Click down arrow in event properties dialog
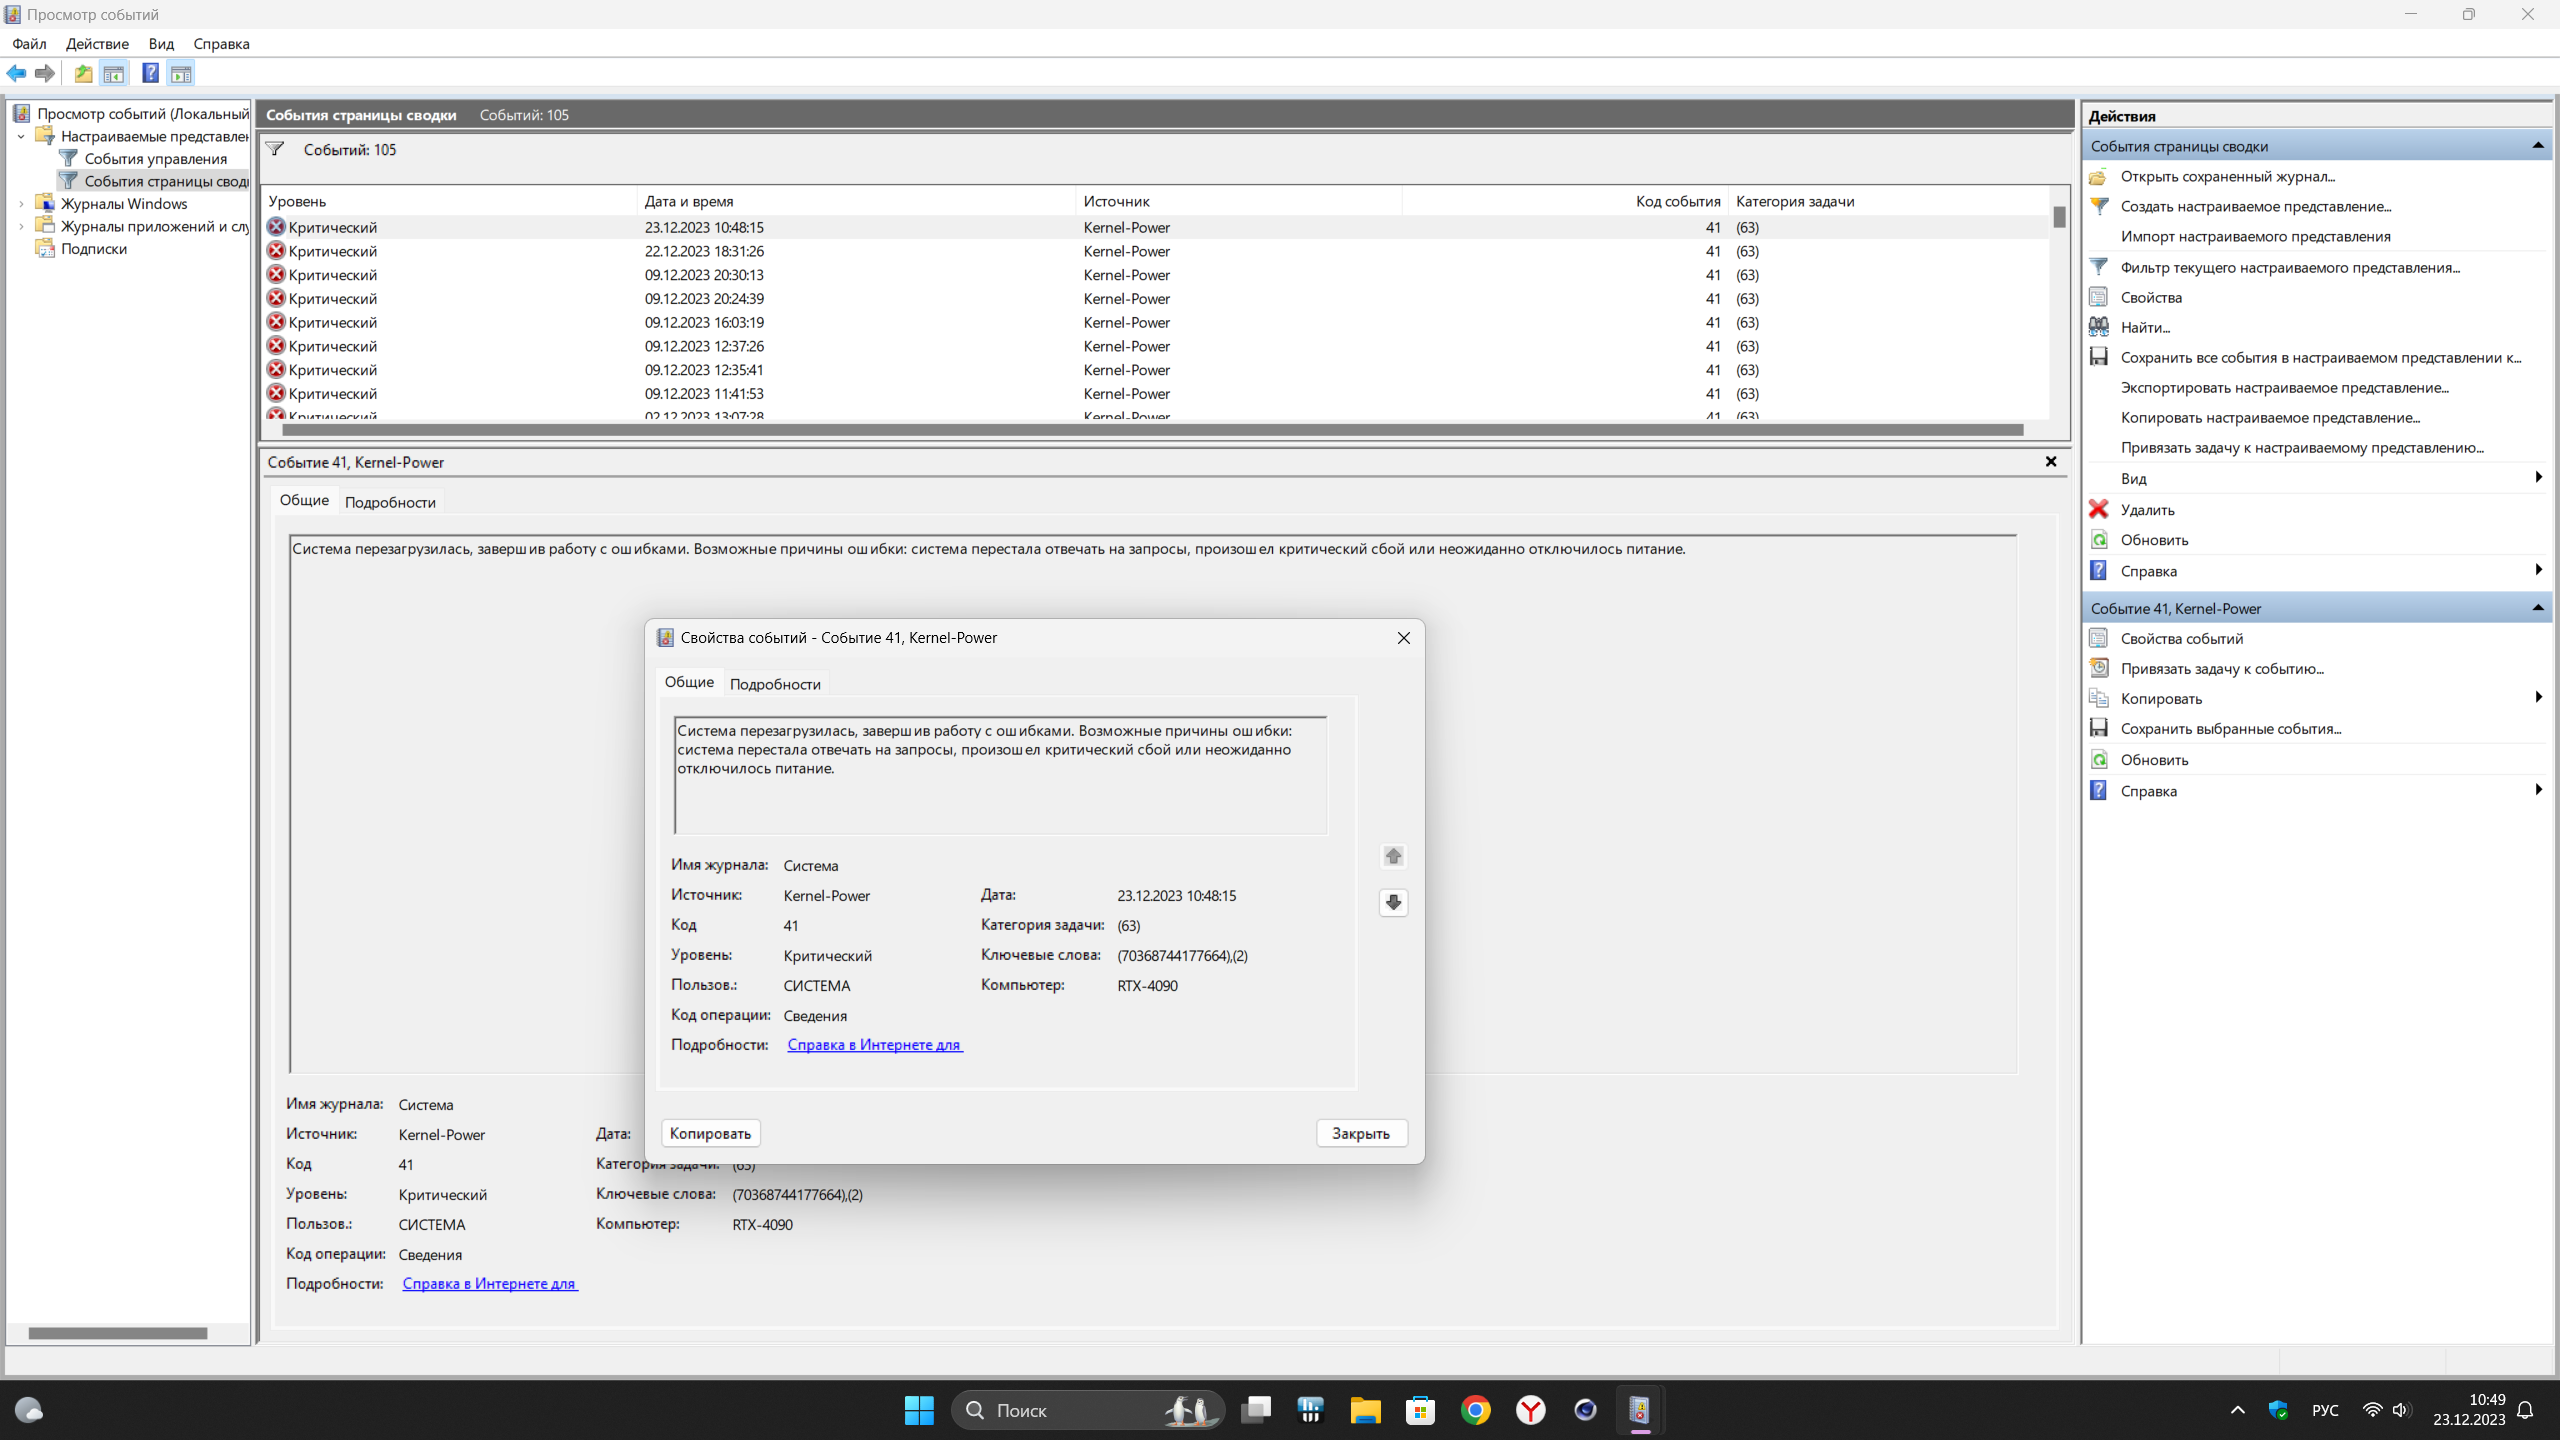2560x1440 pixels. point(1393,902)
